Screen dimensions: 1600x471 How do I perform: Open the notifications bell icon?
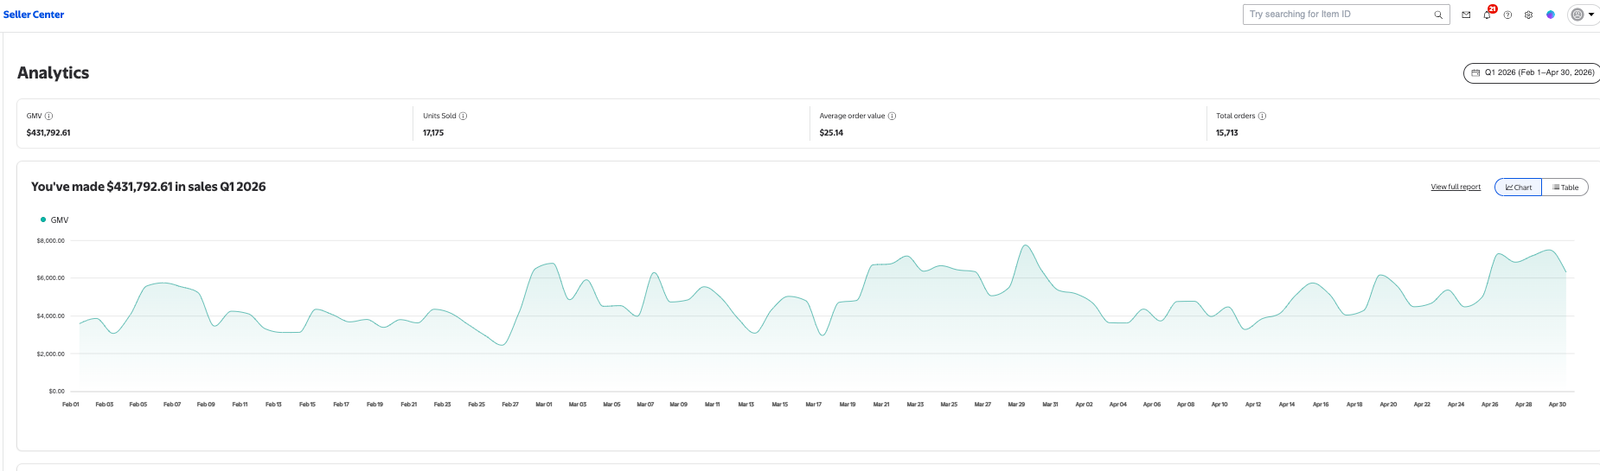(x=1487, y=15)
